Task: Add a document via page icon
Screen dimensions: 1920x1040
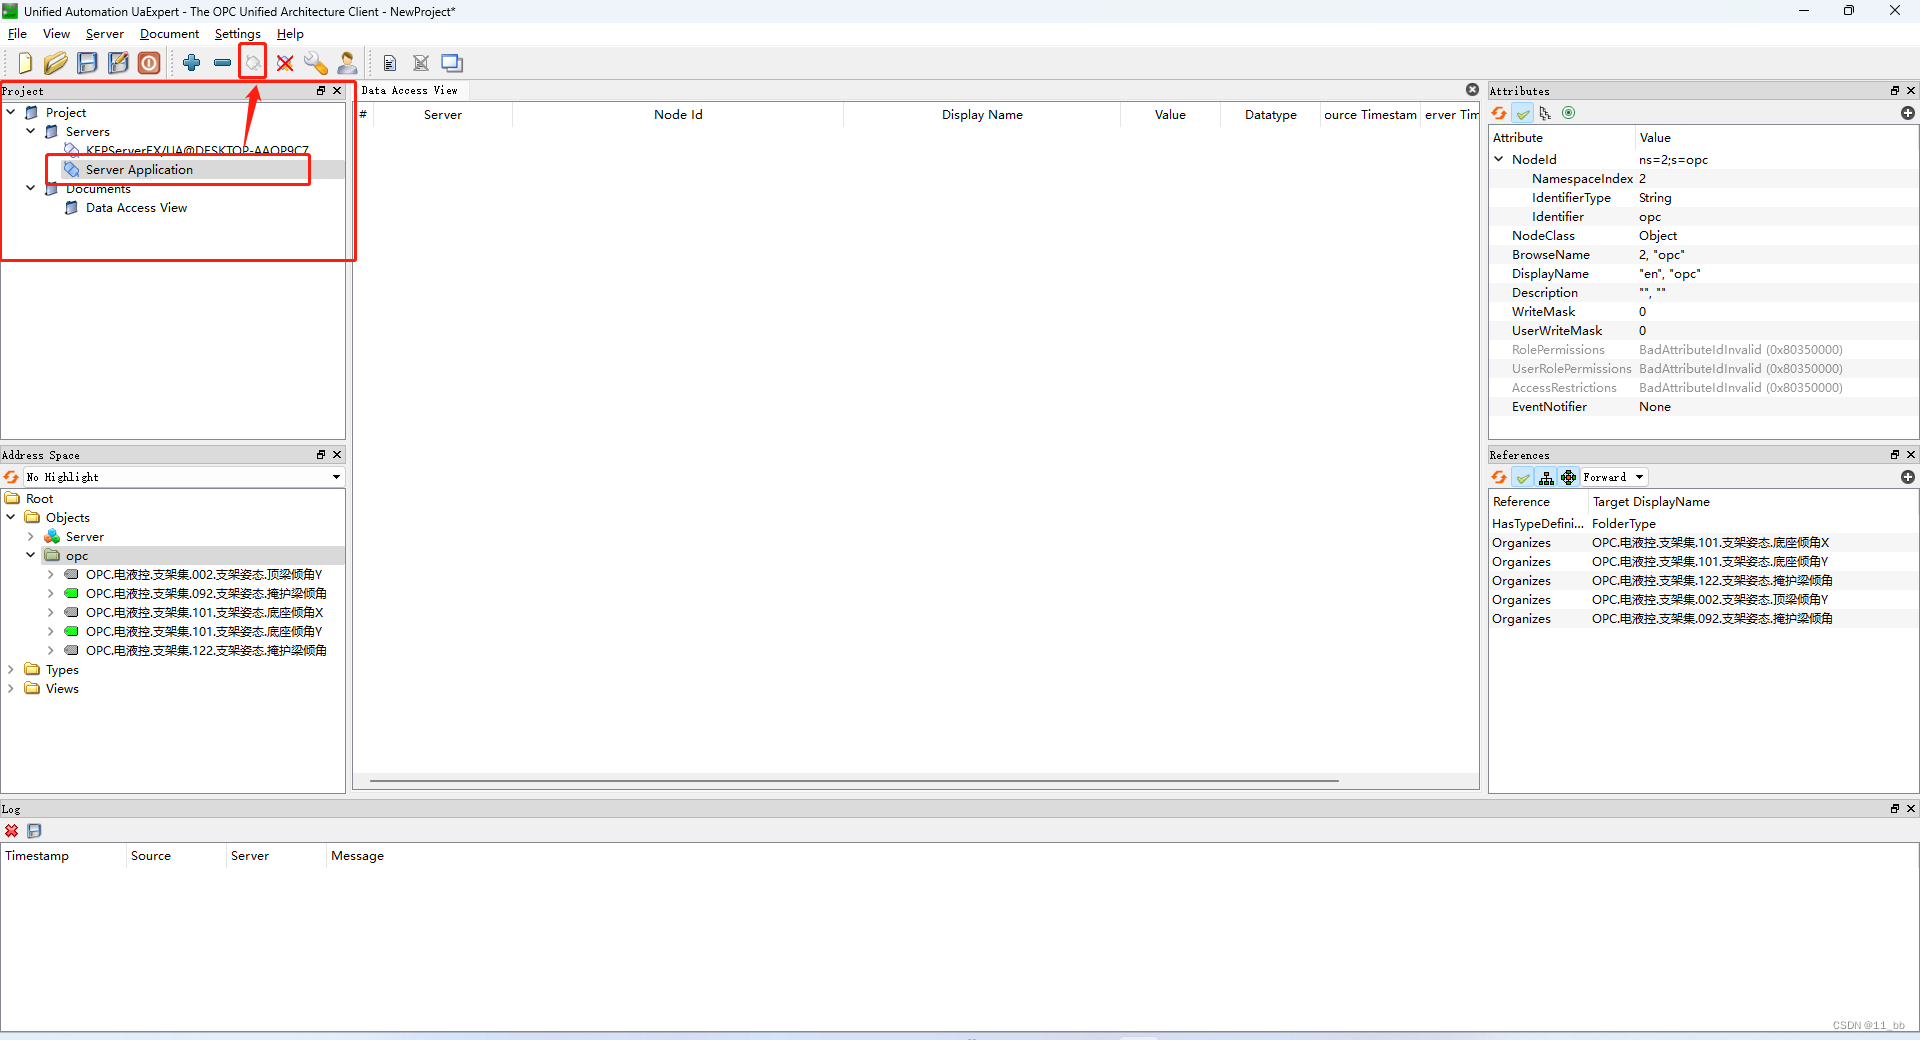Action: tap(390, 63)
